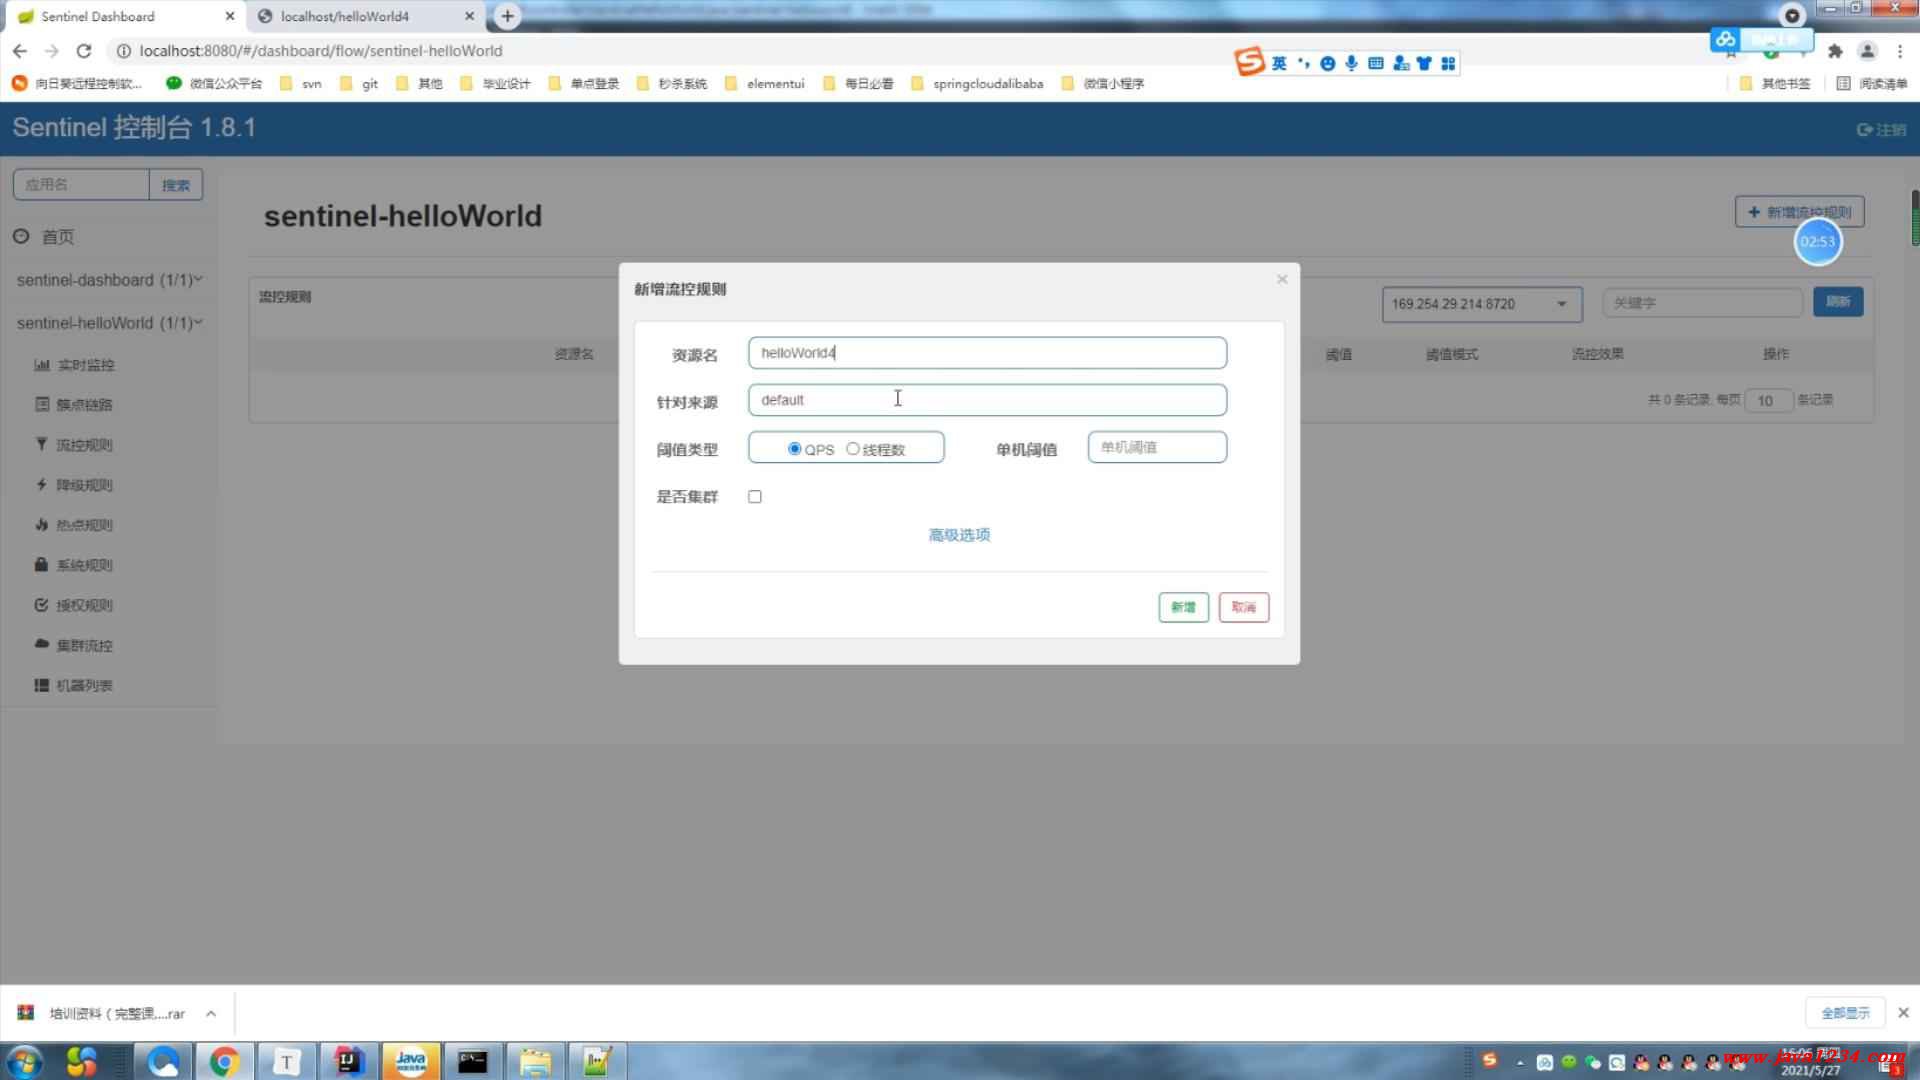
Task: Click the 新增流控规则 button at top right
Action: (x=1799, y=212)
